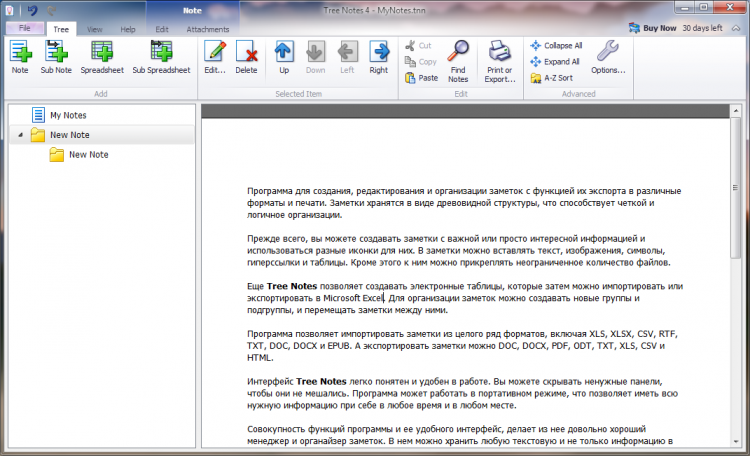Click the bold words Tree Notes after Еще
Screen dimensions: 750x456
pyautogui.click(x=292, y=286)
